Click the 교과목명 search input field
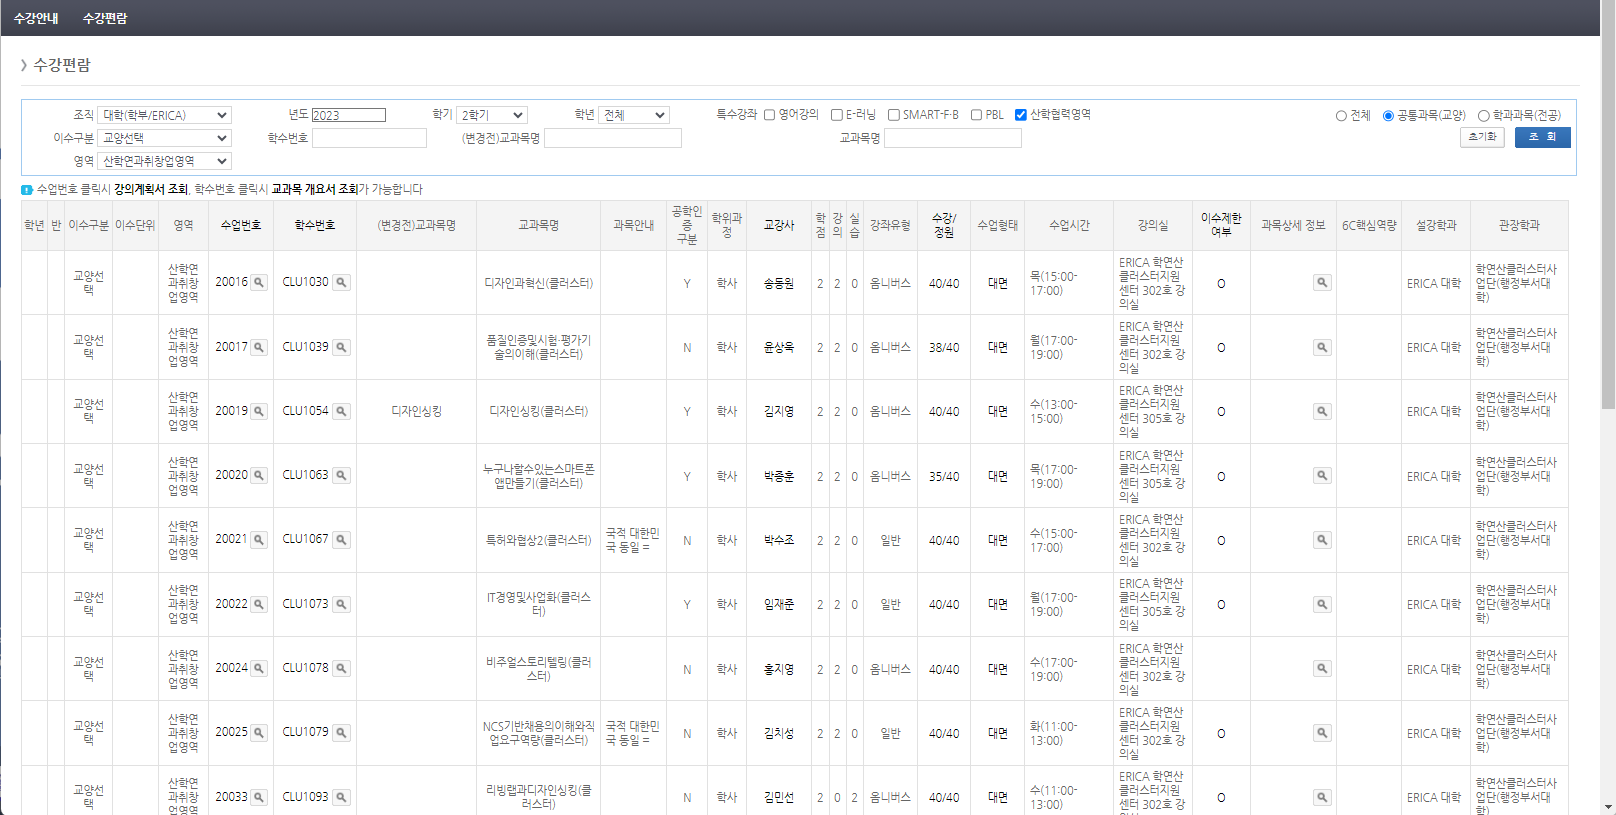 952,138
